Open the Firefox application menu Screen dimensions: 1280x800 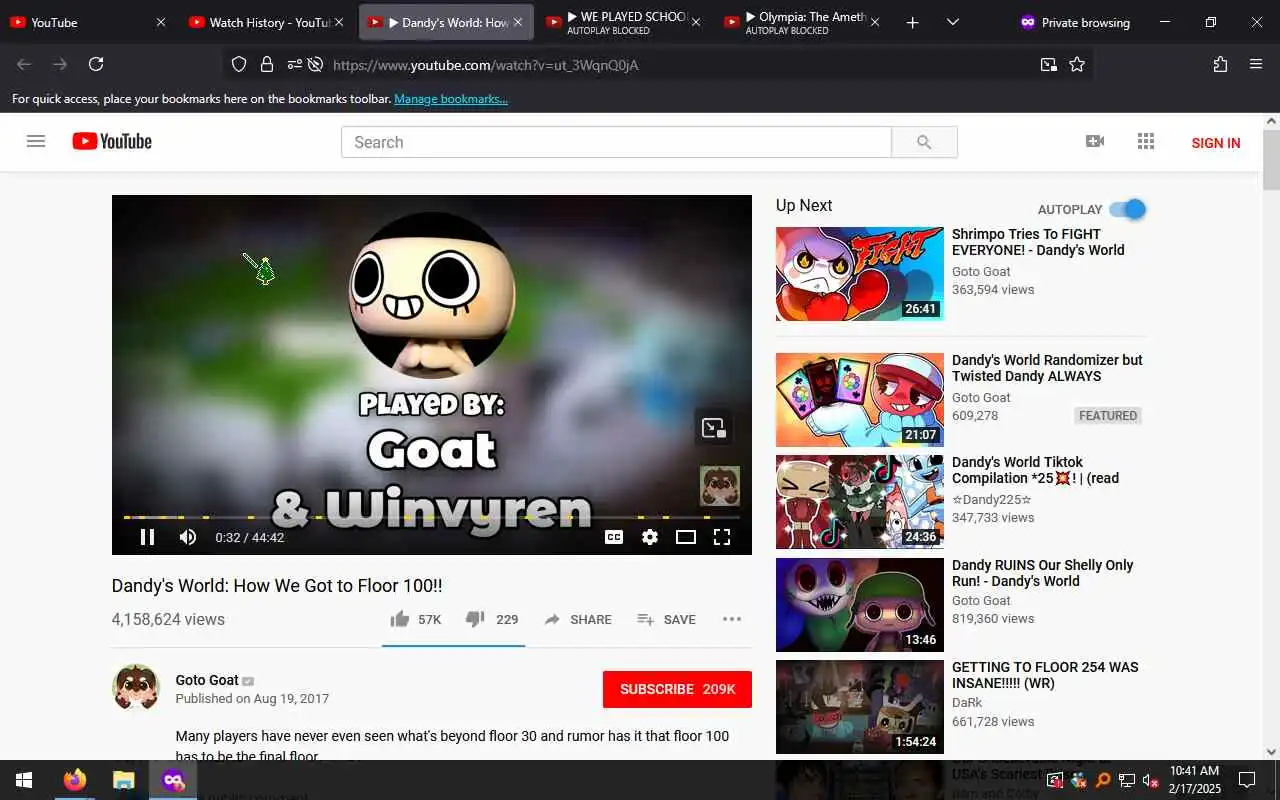pos(1256,64)
